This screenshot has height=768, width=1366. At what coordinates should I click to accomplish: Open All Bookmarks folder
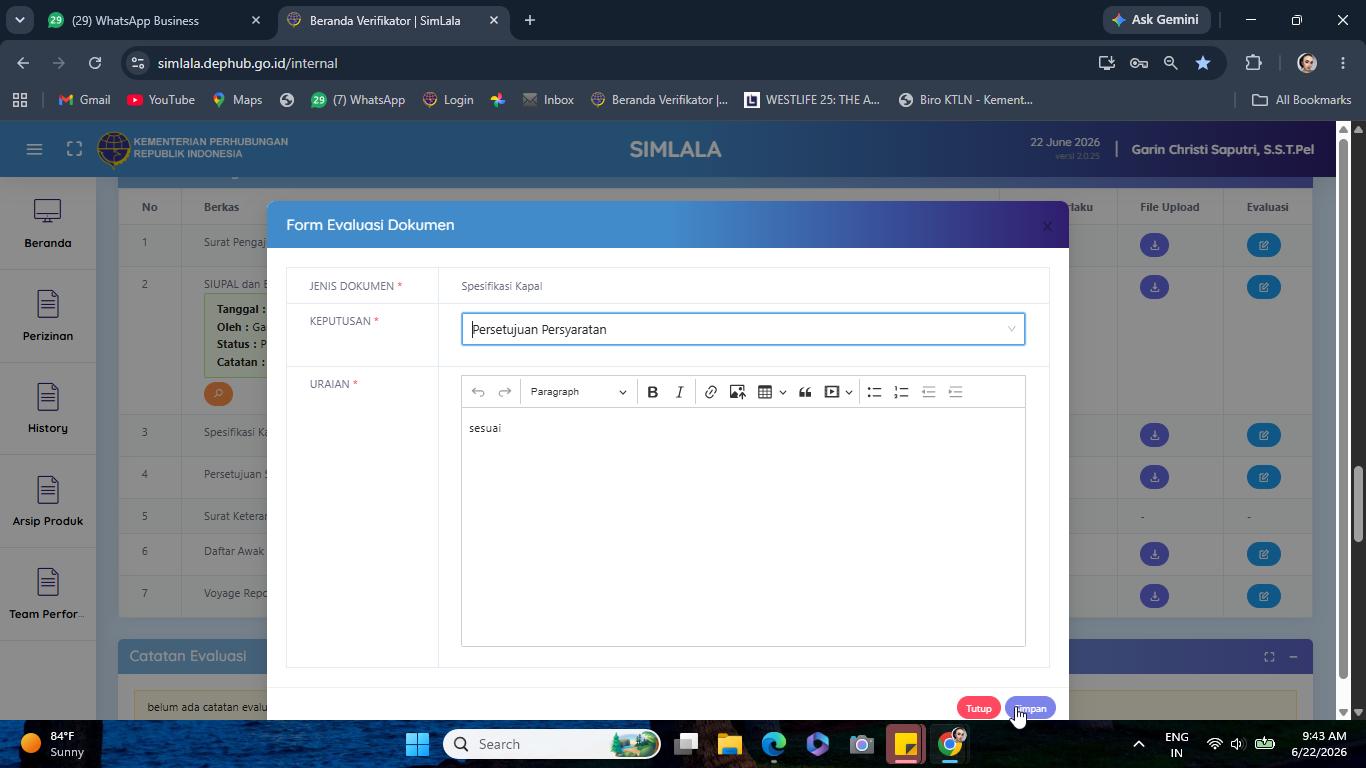pos(1302,100)
